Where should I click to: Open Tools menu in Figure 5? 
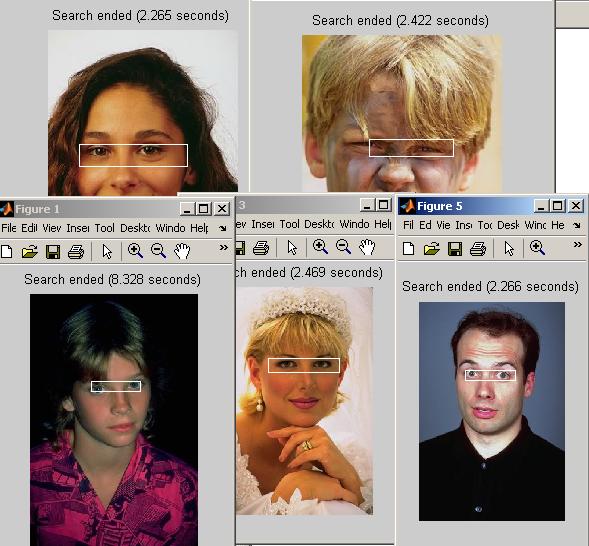[x=485, y=225]
